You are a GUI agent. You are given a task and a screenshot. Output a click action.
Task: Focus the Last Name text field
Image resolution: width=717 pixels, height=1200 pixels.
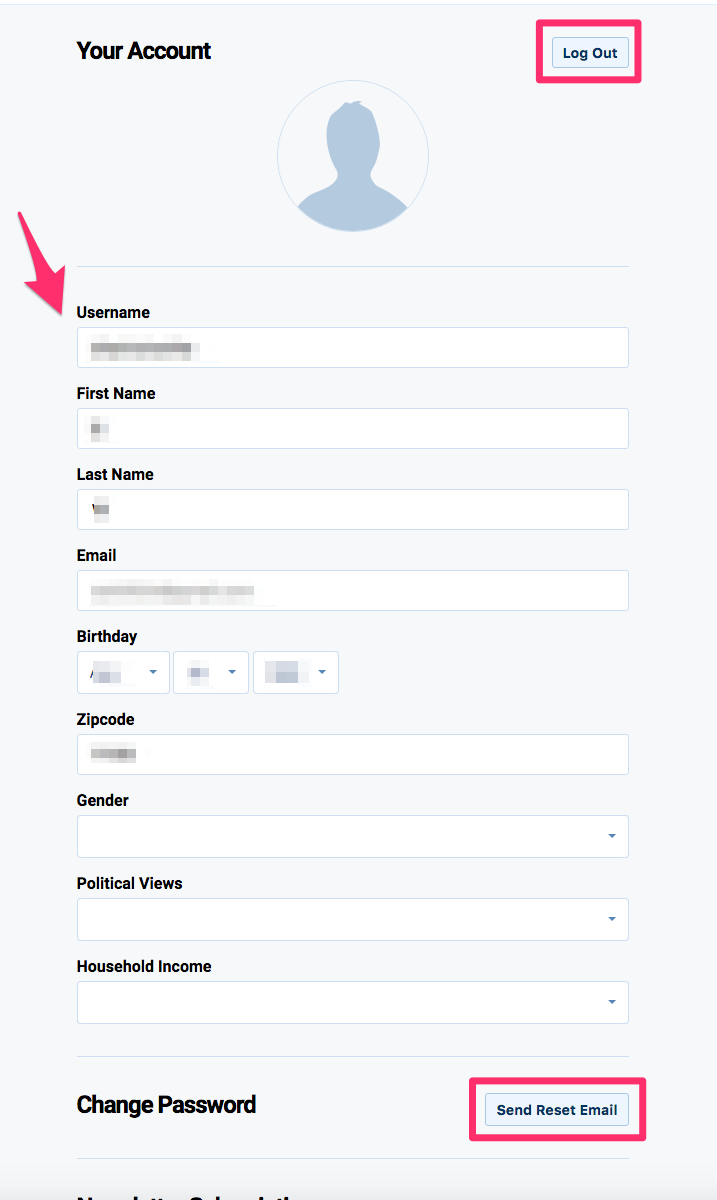(x=353, y=510)
